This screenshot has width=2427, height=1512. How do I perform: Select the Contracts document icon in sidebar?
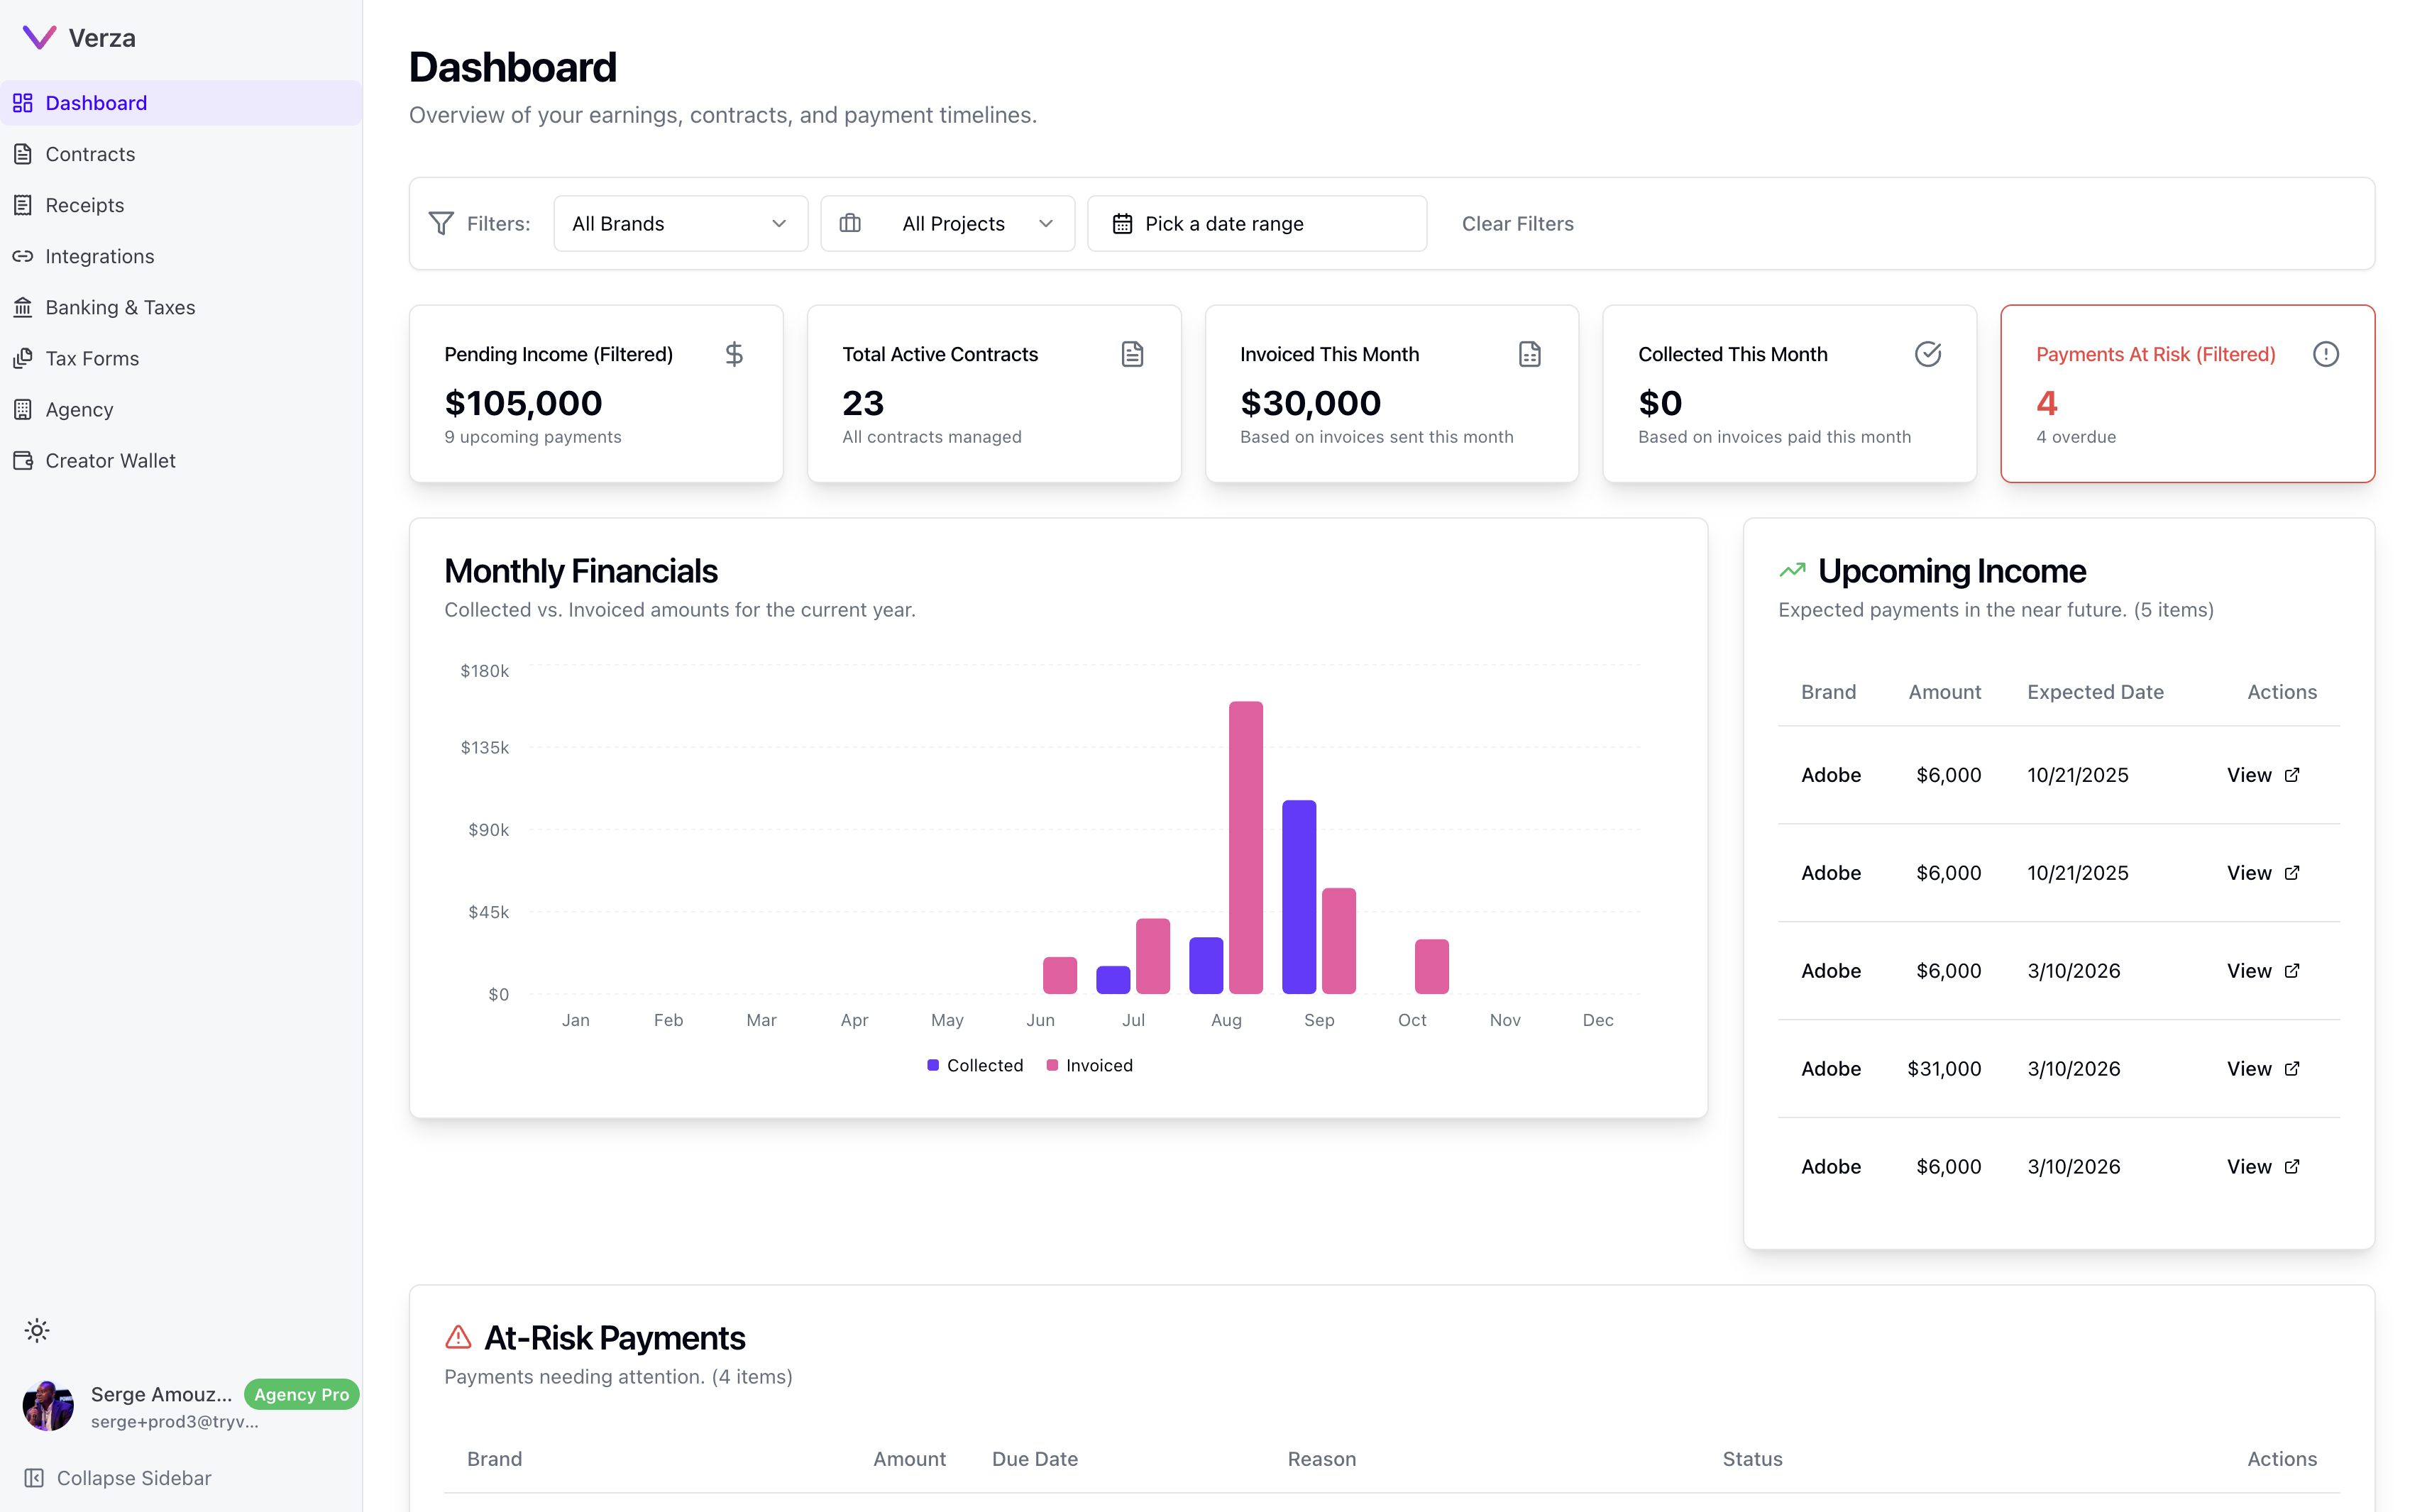(x=23, y=153)
